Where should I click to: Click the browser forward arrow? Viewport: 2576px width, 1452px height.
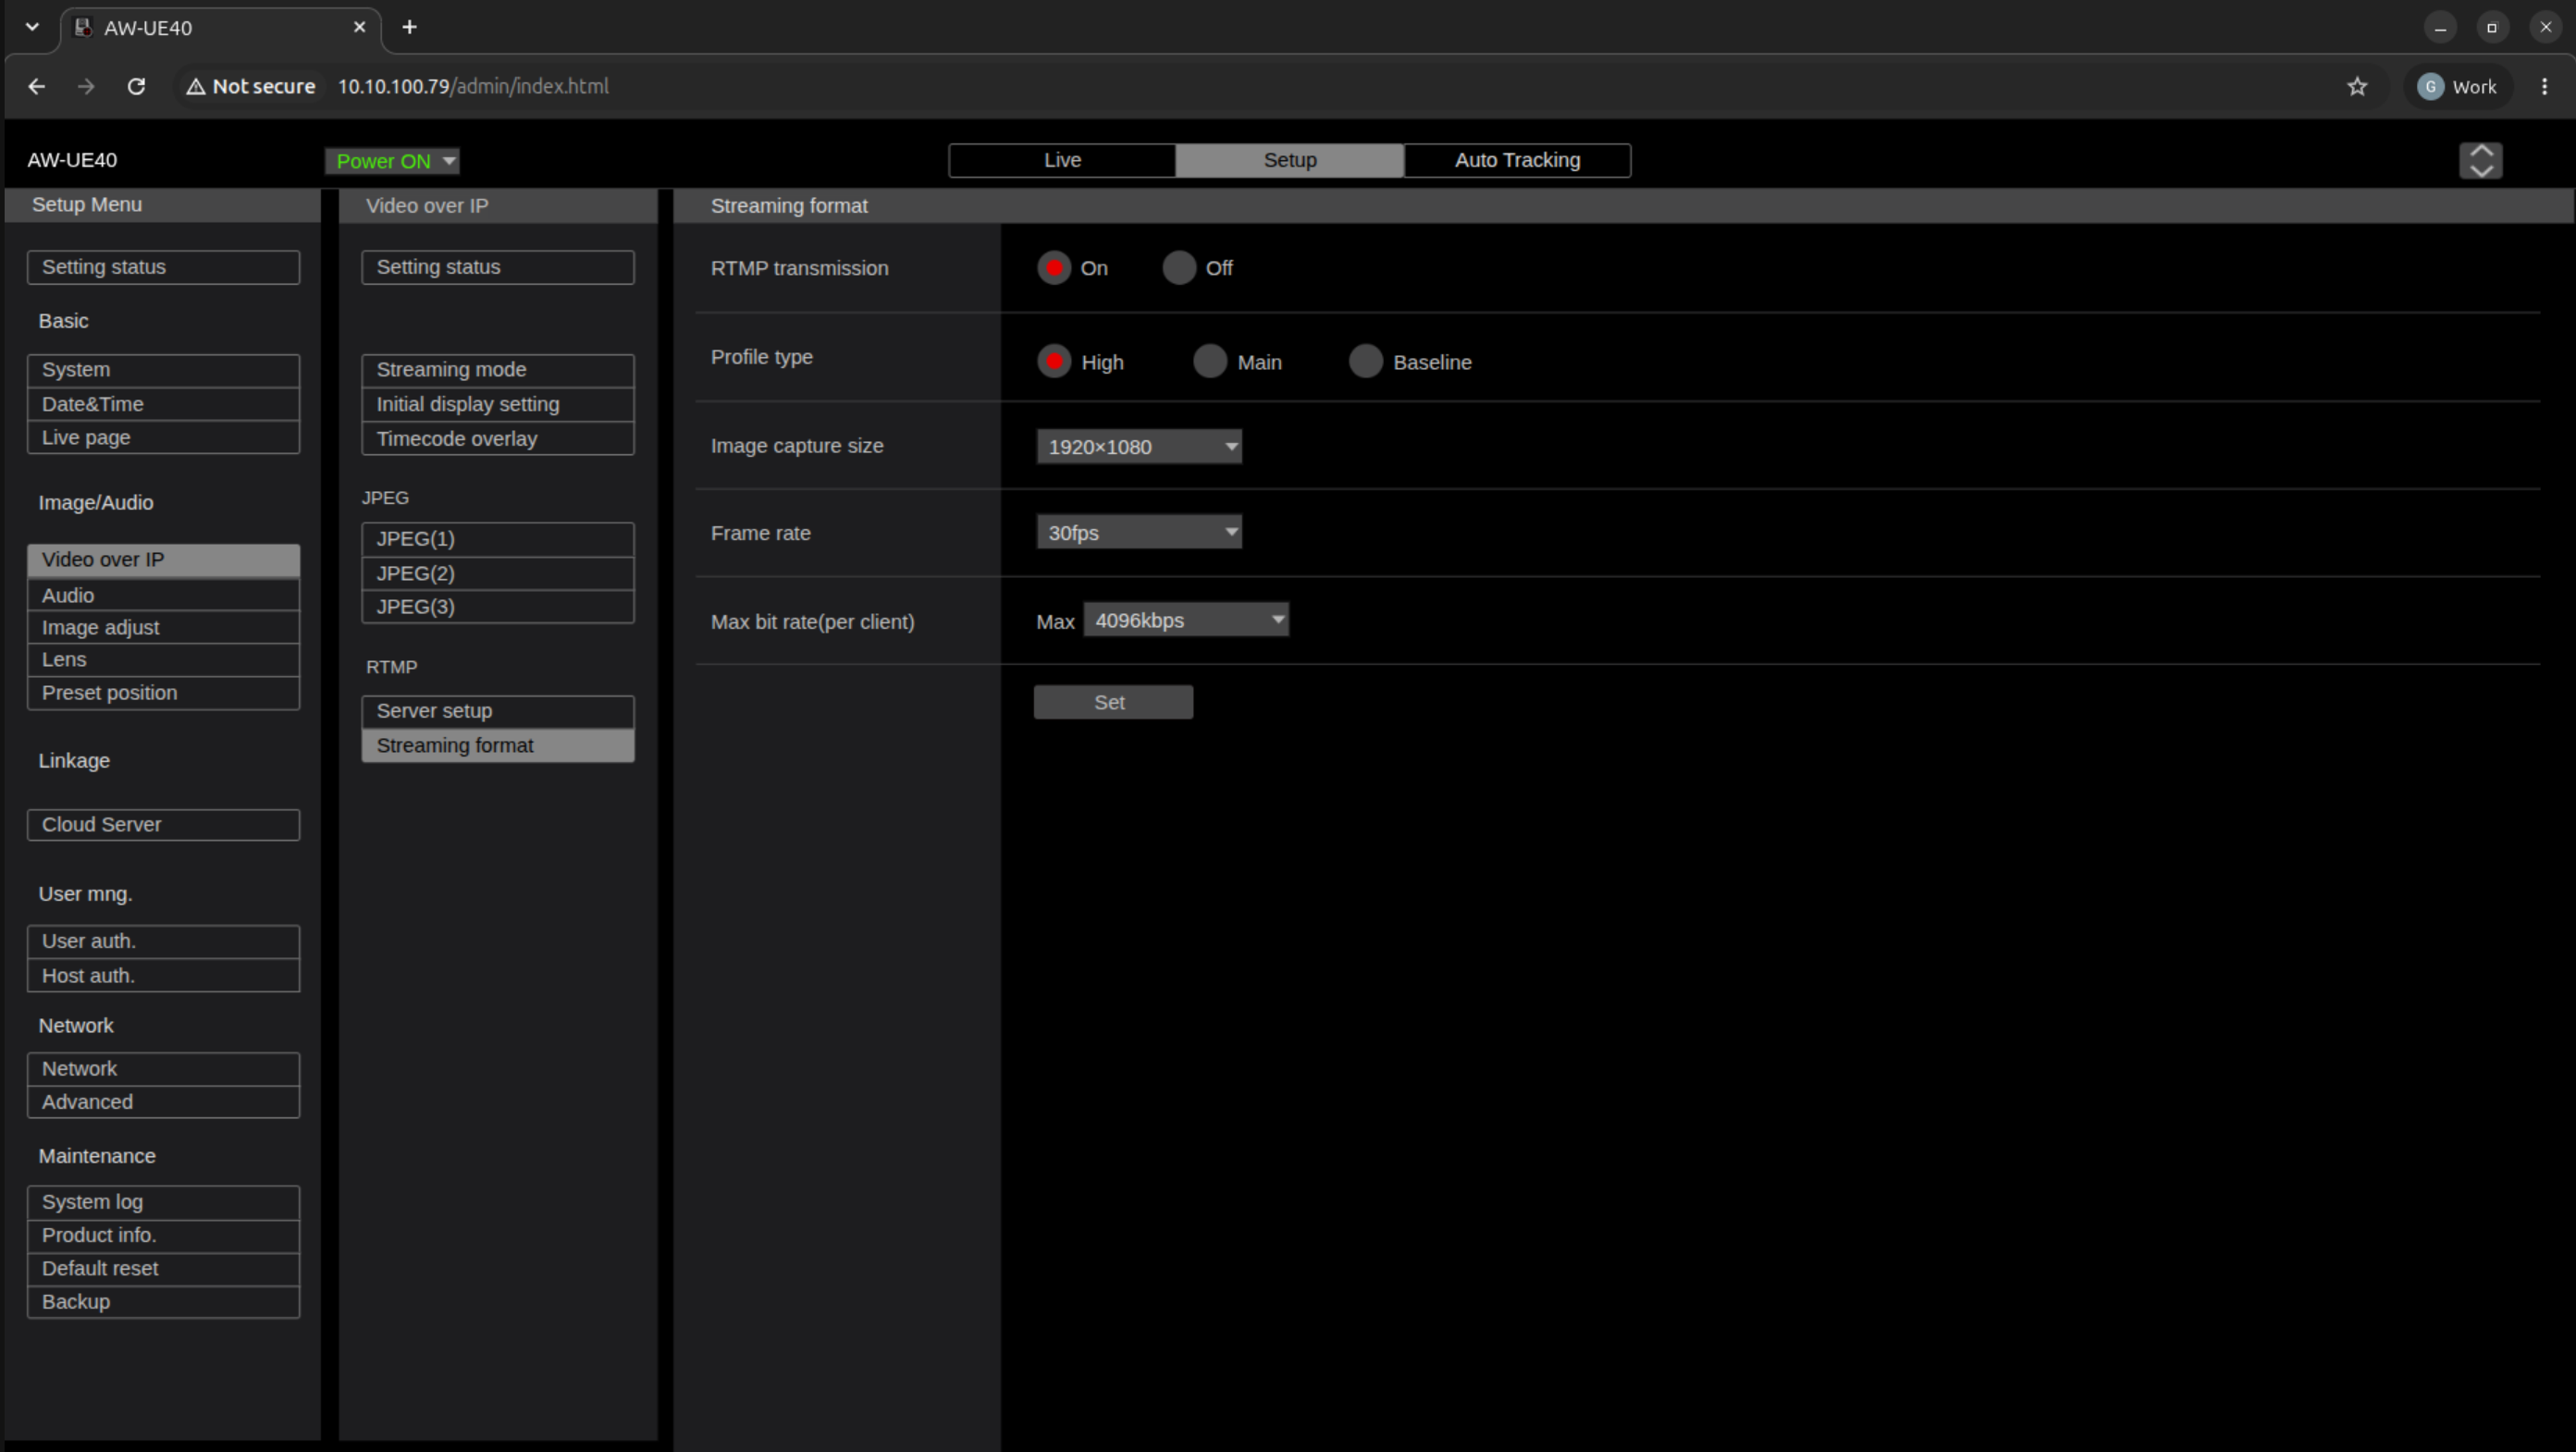point(86,87)
